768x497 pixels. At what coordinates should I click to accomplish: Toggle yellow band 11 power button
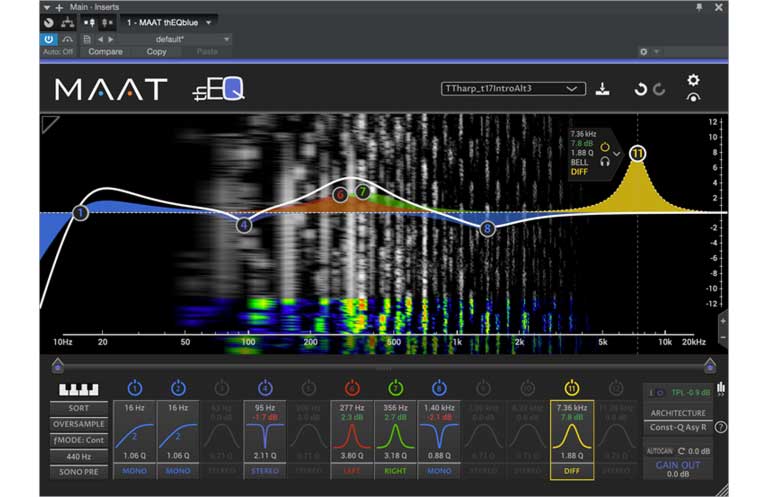pyautogui.click(x=572, y=388)
